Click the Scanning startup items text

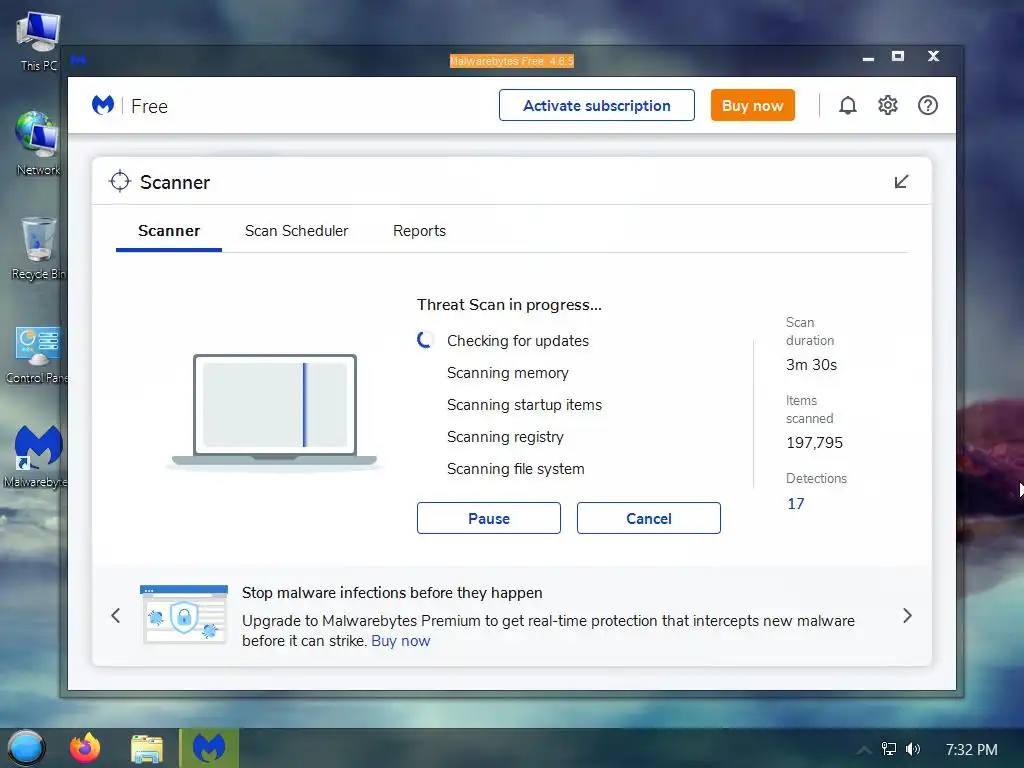tap(524, 404)
